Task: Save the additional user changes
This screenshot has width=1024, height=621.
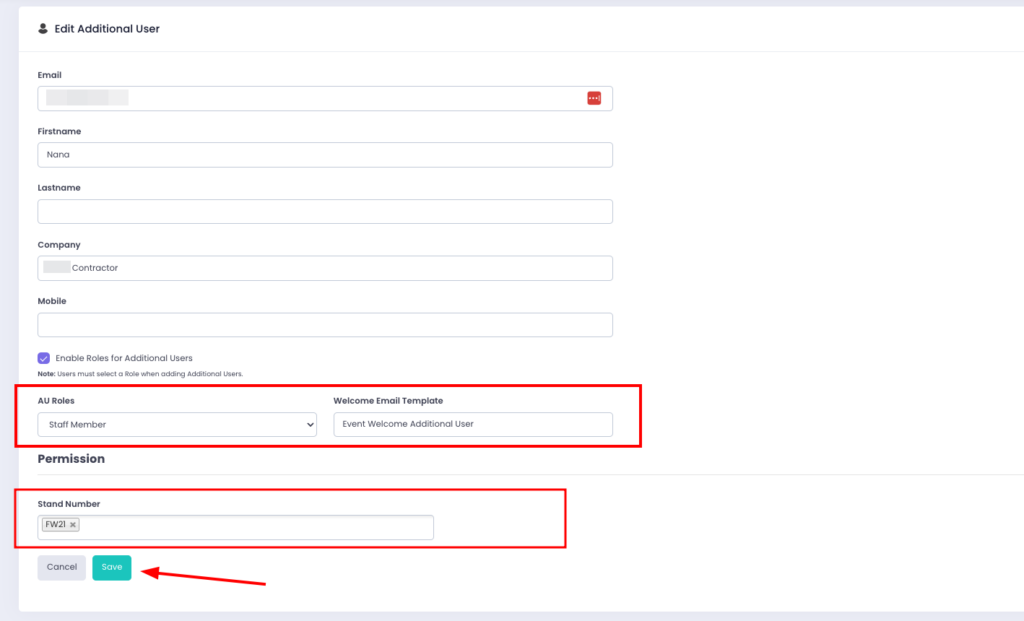Action: 112,567
